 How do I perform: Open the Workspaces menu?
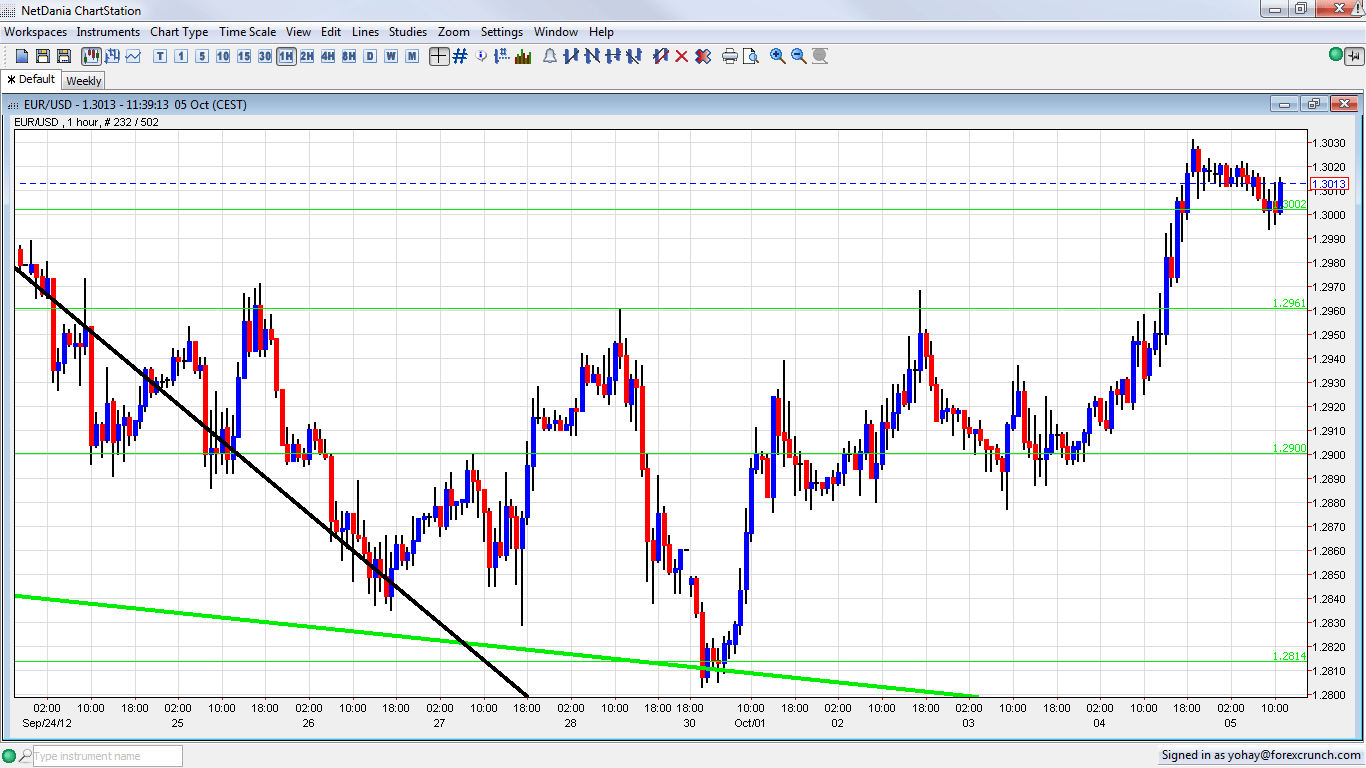[36, 32]
